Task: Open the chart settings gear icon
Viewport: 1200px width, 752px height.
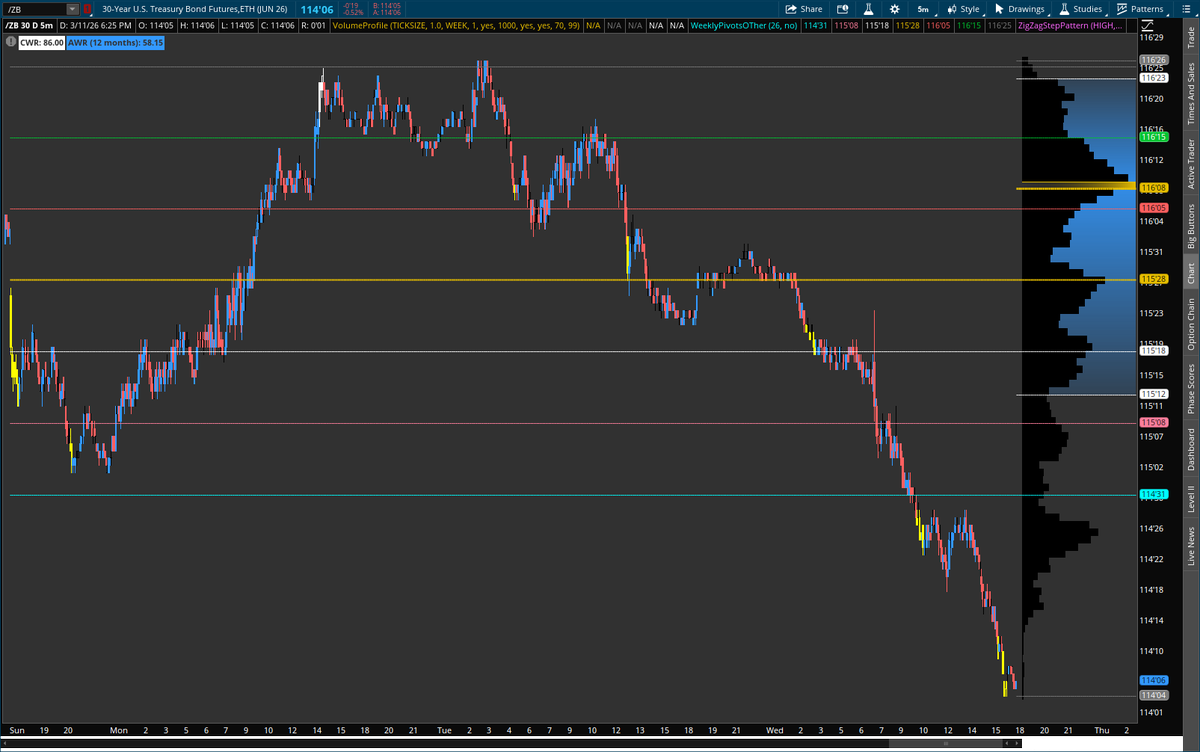Action: [895, 9]
